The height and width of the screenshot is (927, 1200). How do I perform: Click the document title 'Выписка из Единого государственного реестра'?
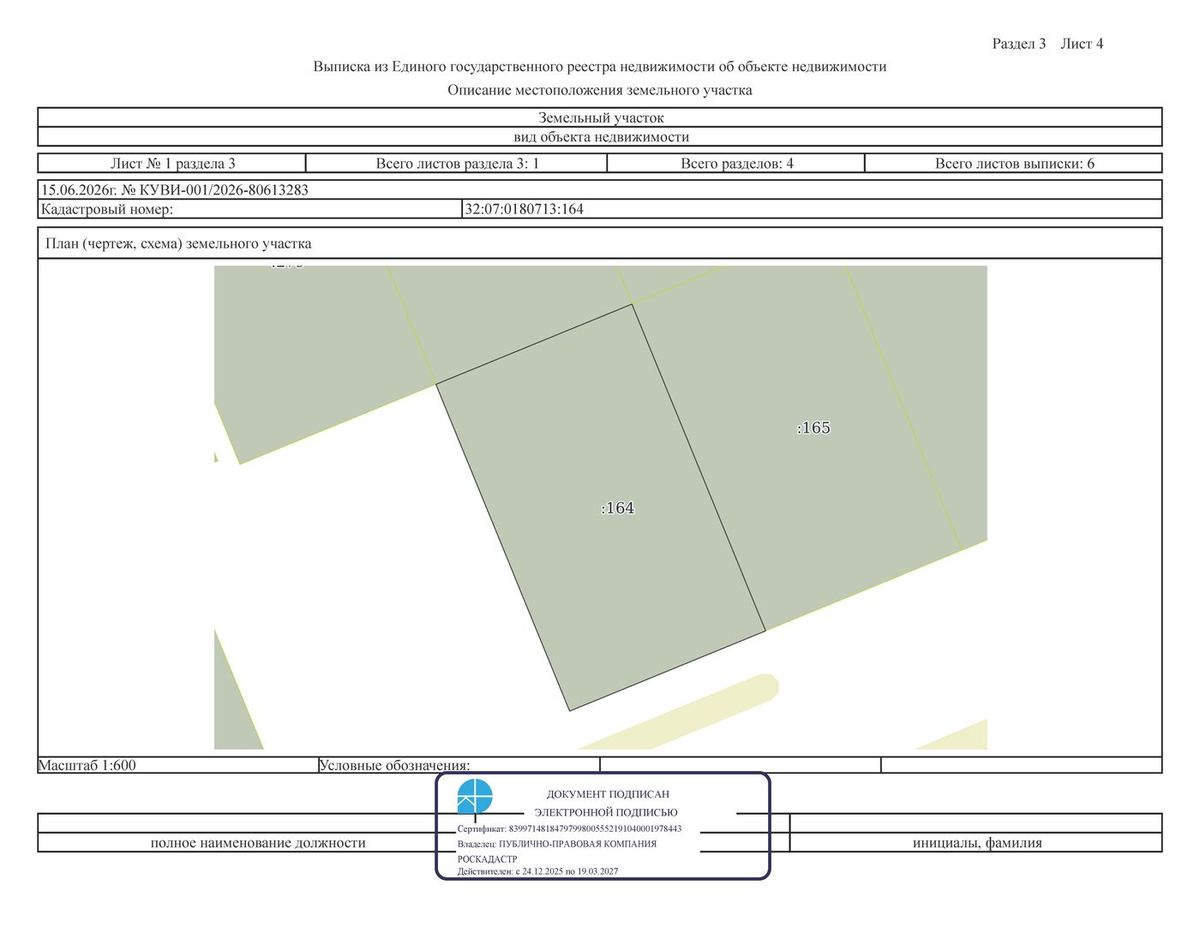(x=600, y=67)
